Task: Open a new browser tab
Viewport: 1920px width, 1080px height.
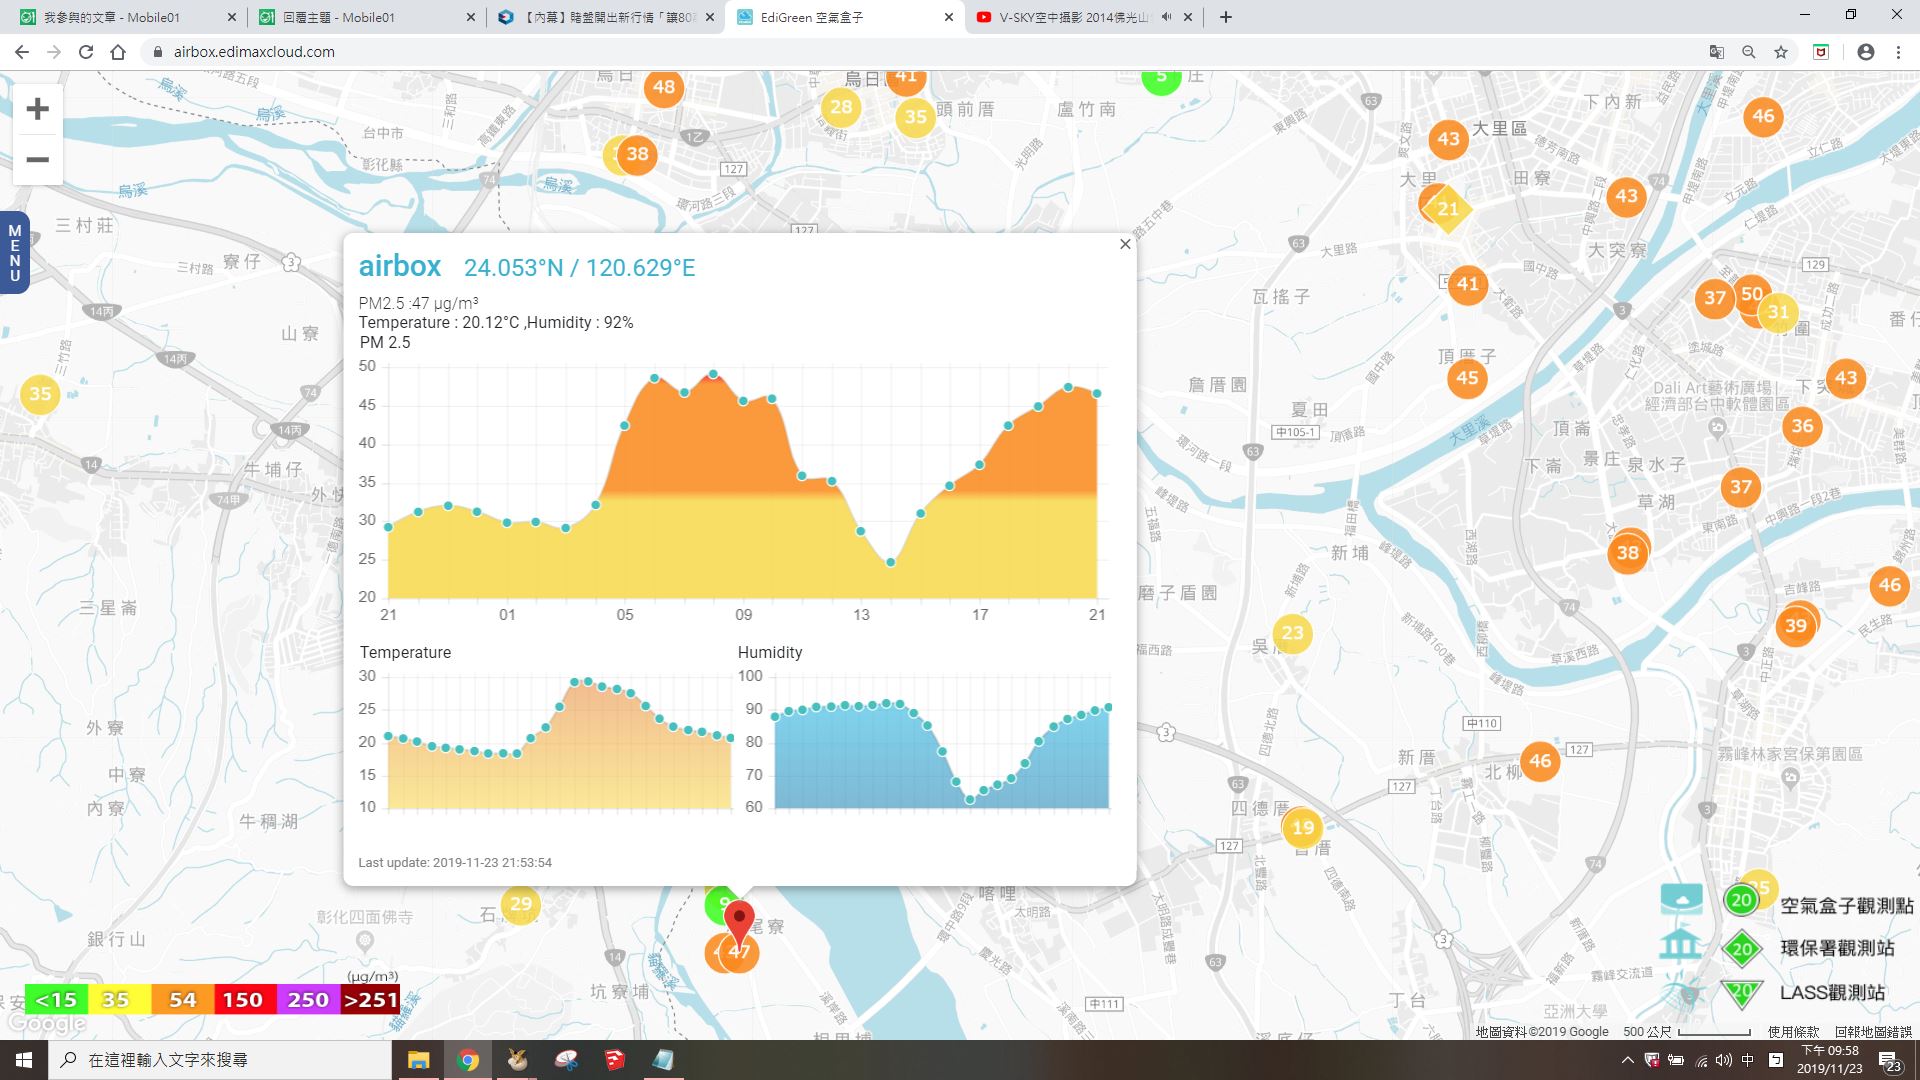Action: coord(1226,17)
